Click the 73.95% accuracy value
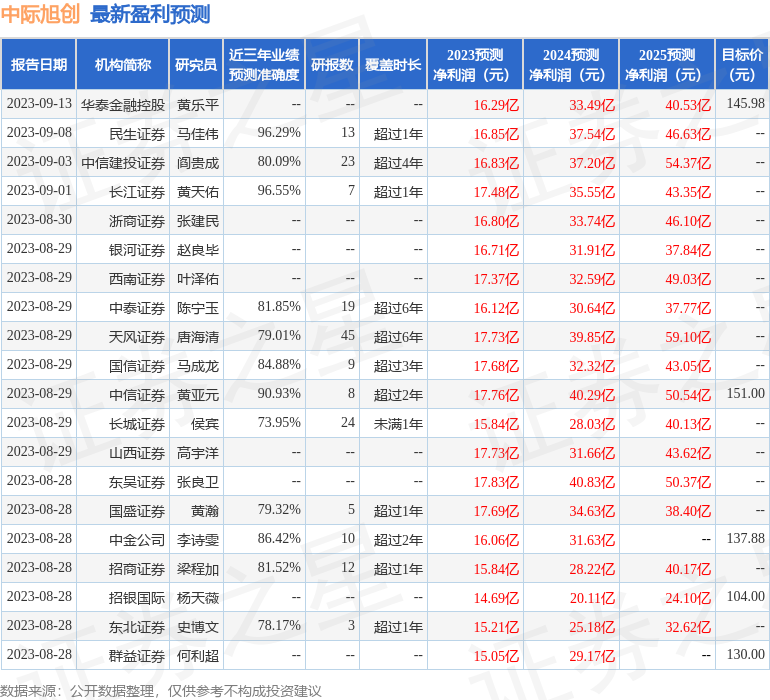The width and height of the screenshot is (770, 700). pos(279,422)
